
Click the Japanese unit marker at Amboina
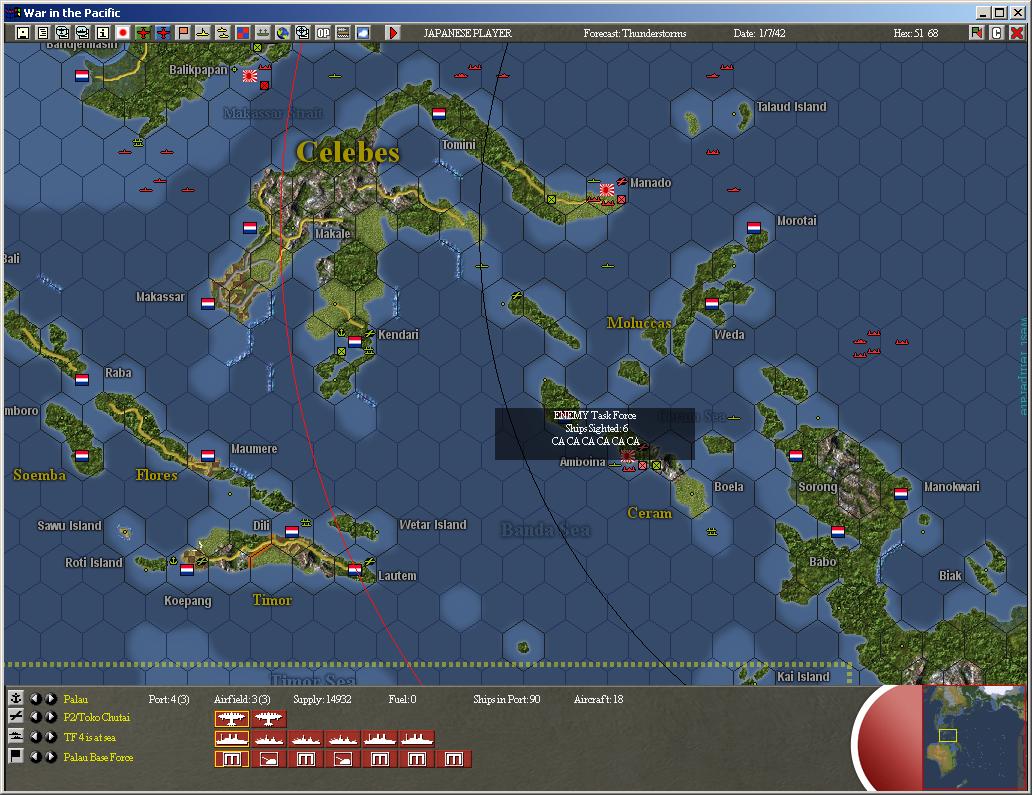[628, 455]
